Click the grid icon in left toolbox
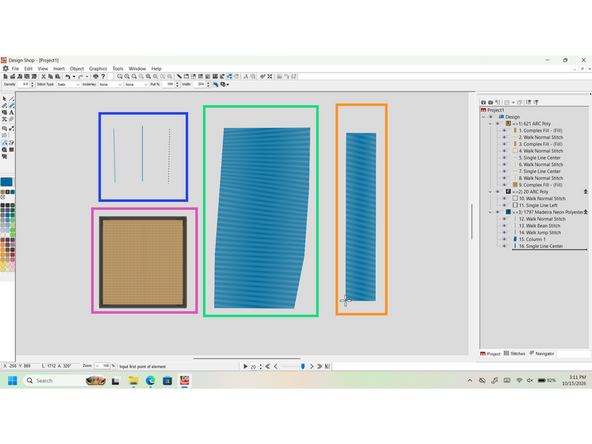Viewport: 592px width, 444px height. tap(12, 150)
